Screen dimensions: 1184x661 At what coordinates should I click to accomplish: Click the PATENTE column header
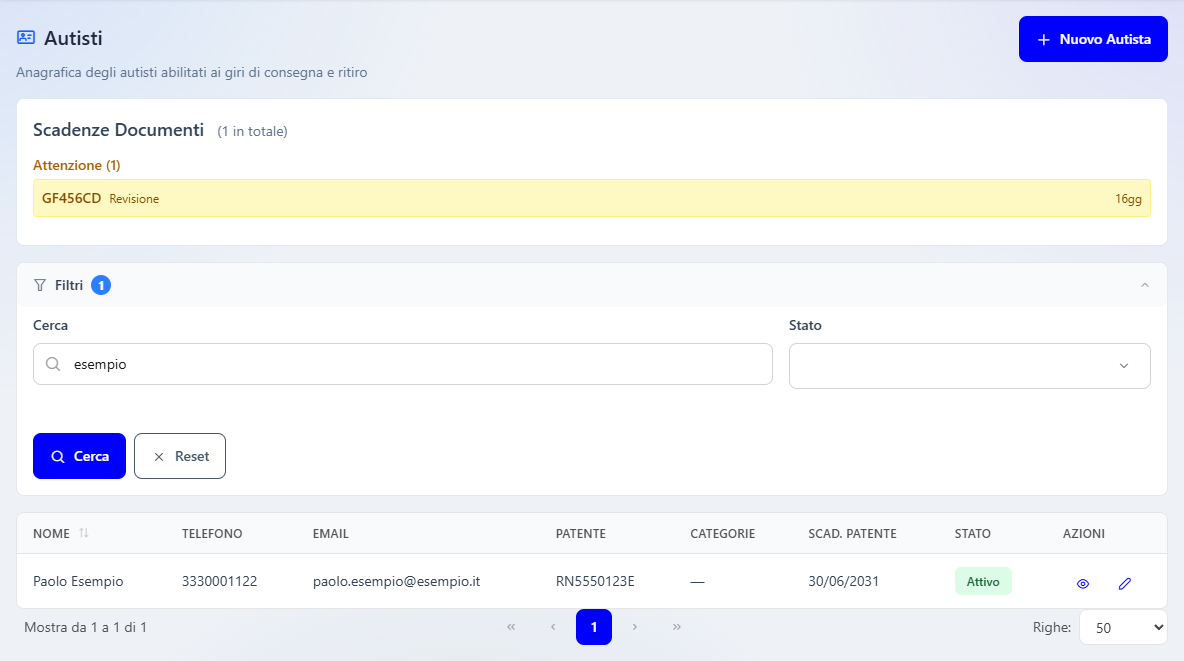click(581, 533)
